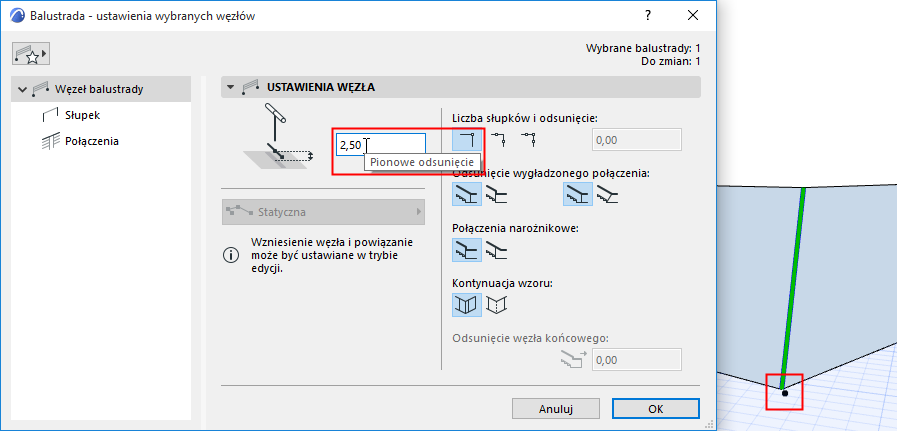
Task: Select Słupek in the settings tree
Action: (x=82, y=115)
